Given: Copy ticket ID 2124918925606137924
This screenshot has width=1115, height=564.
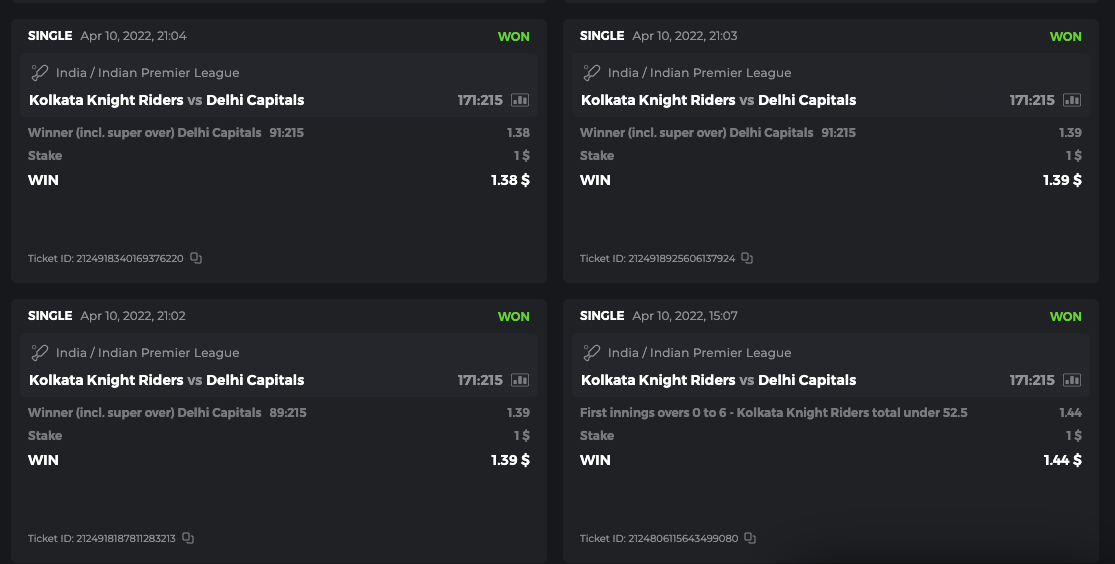Looking at the screenshot, I should [x=747, y=258].
